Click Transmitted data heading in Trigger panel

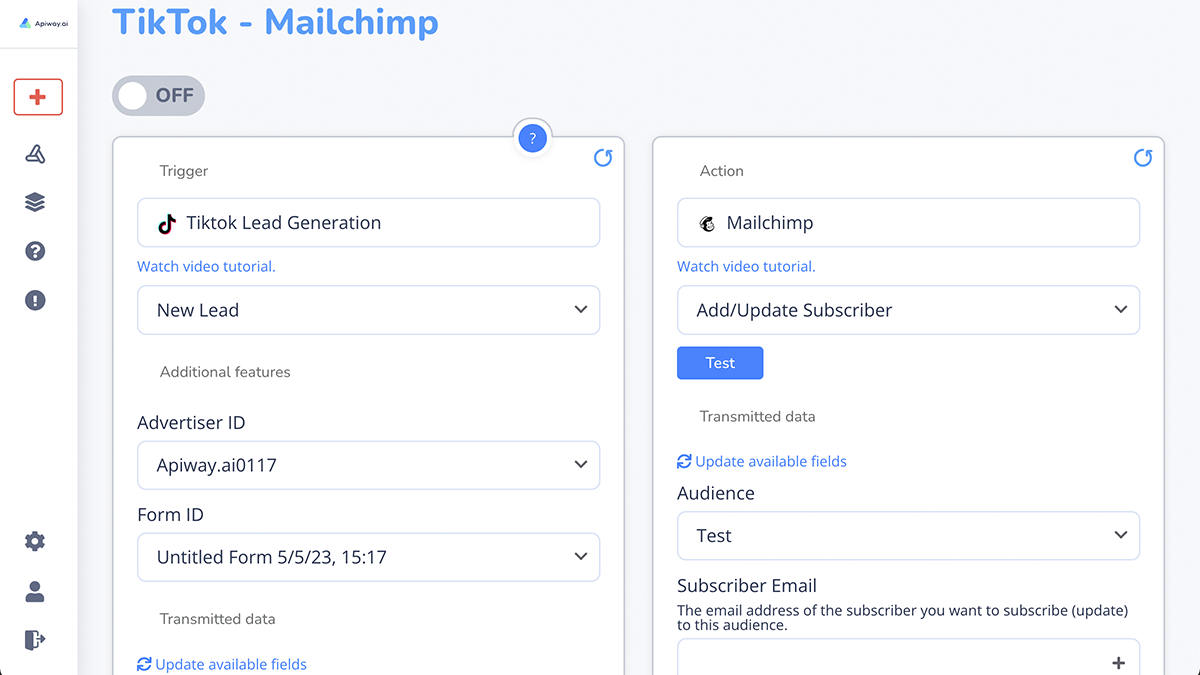click(x=217, y=619)
